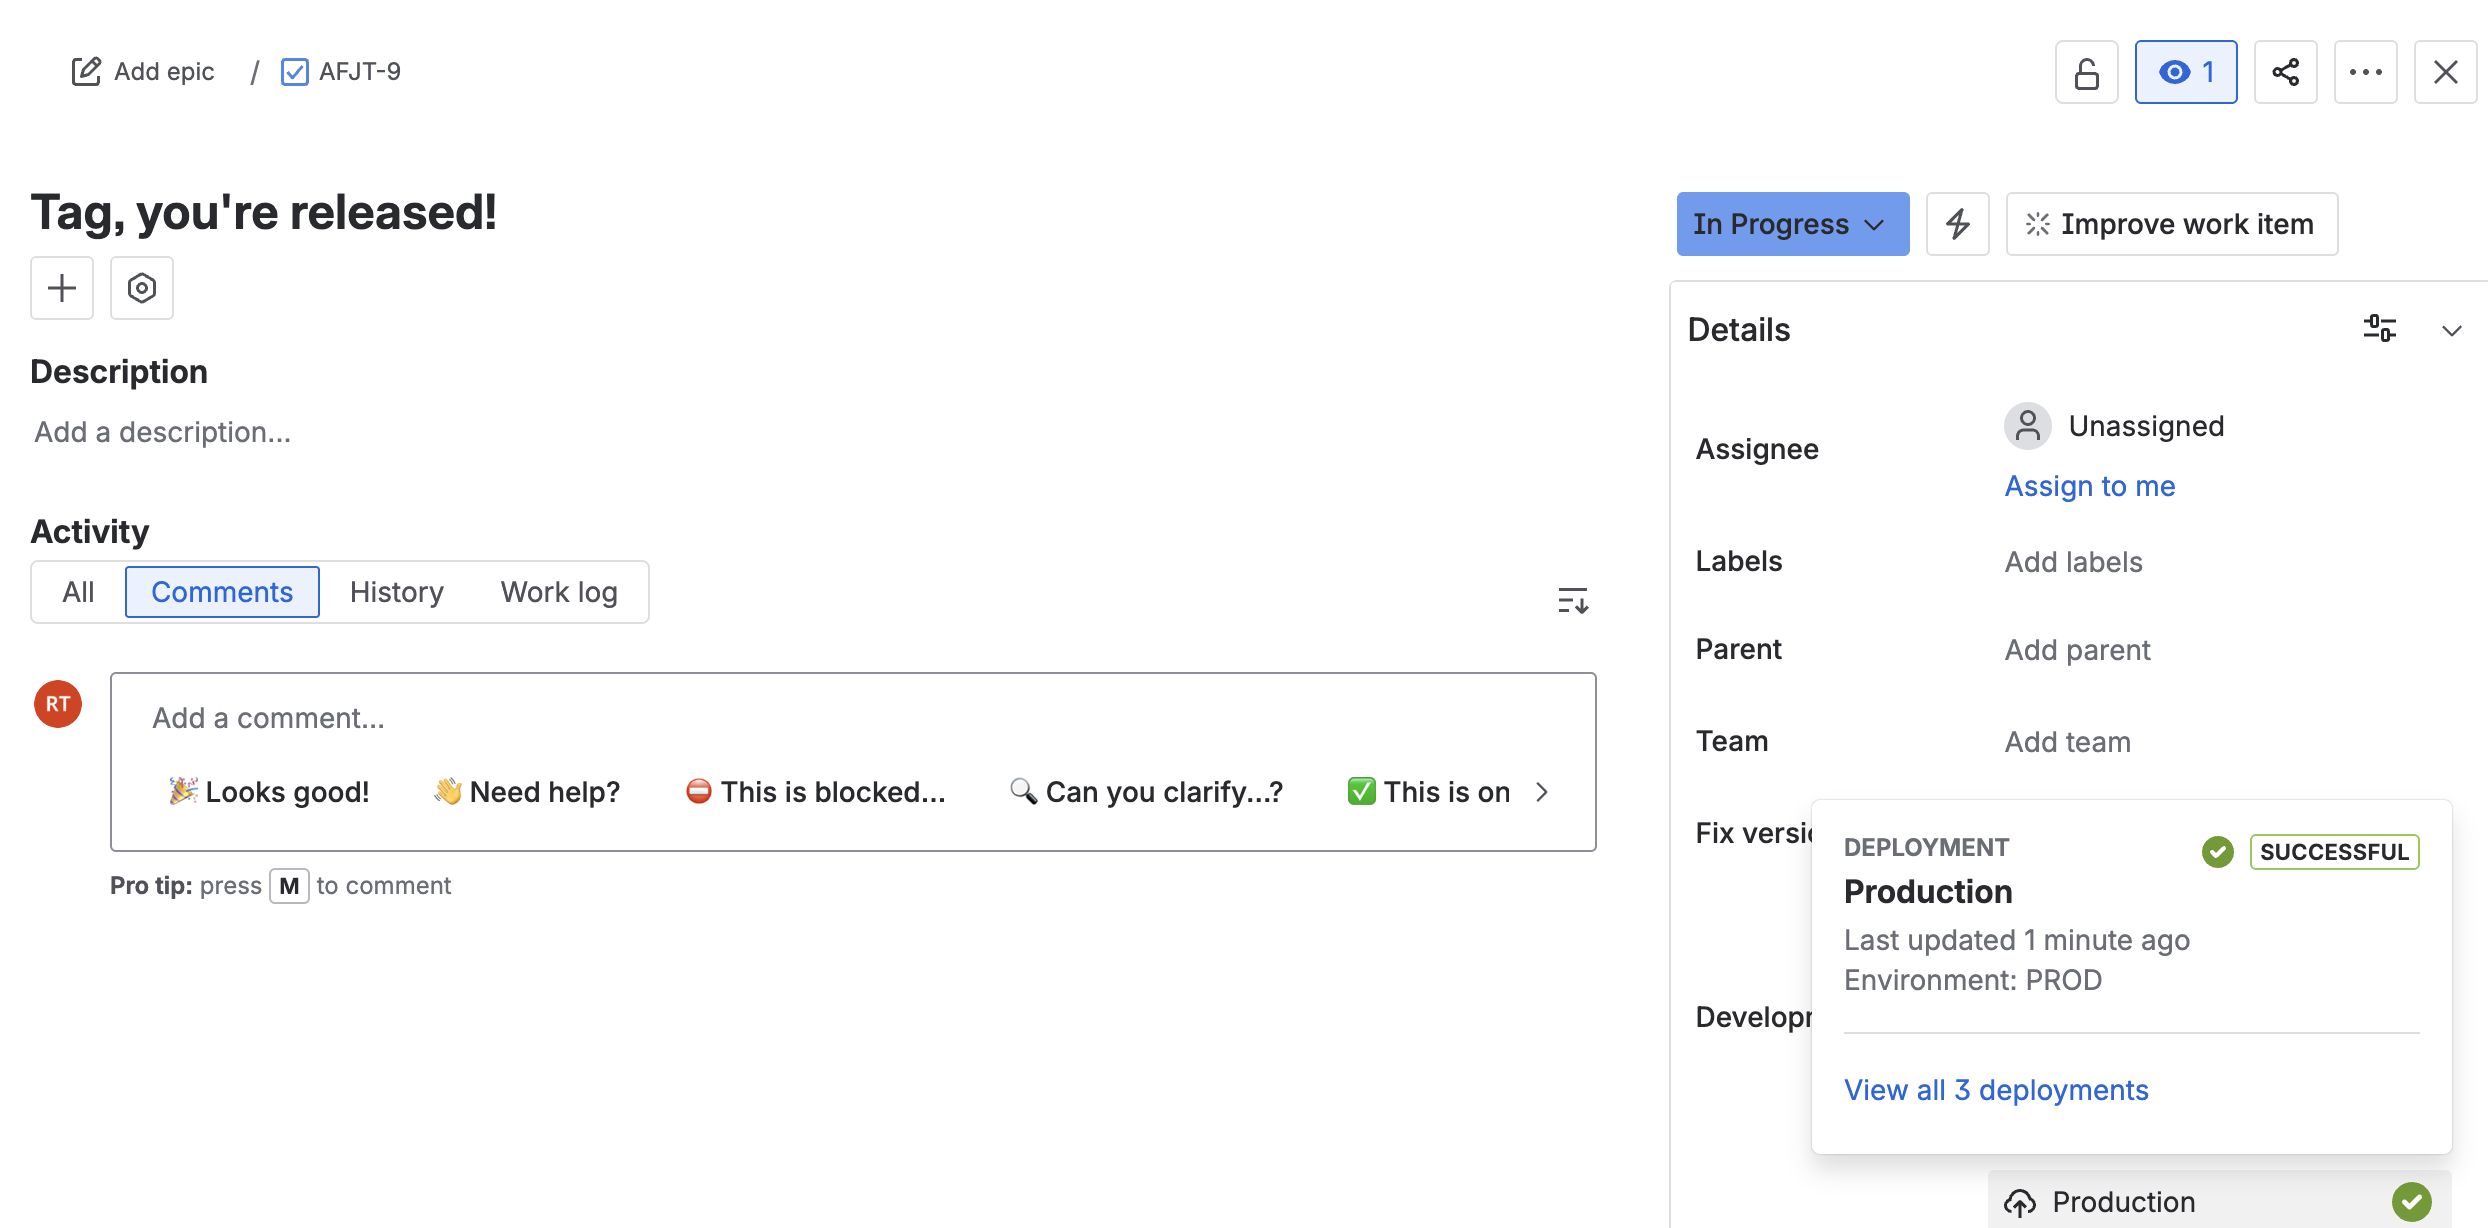Toggle the watch eye button

(2185, 72)
